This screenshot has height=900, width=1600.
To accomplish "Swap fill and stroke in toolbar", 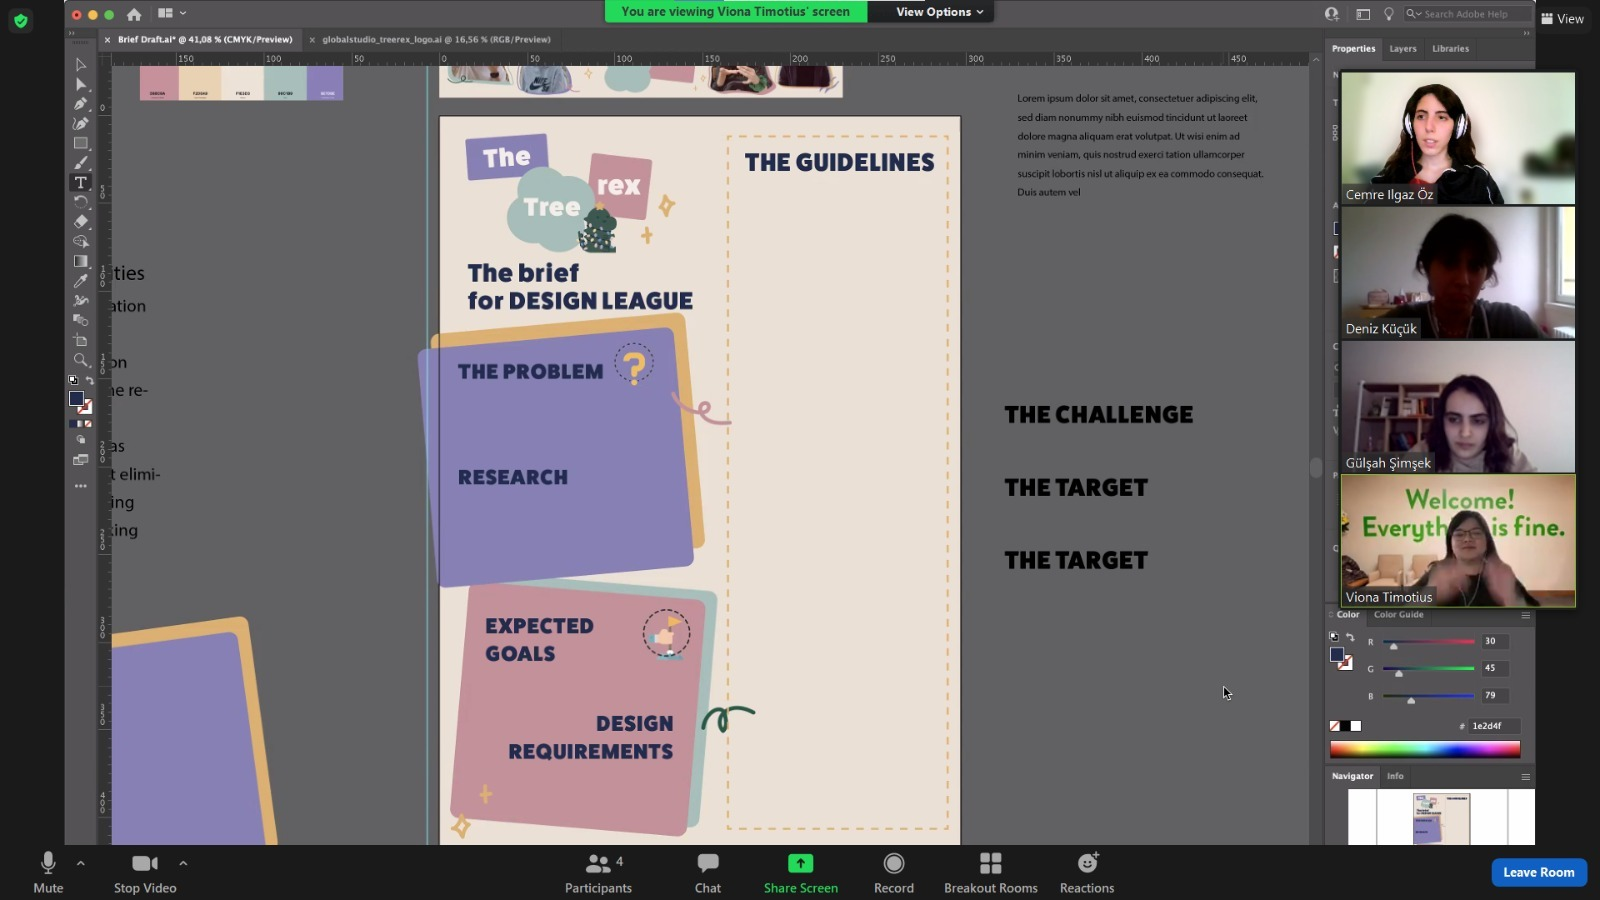I will tap(90, 381).
